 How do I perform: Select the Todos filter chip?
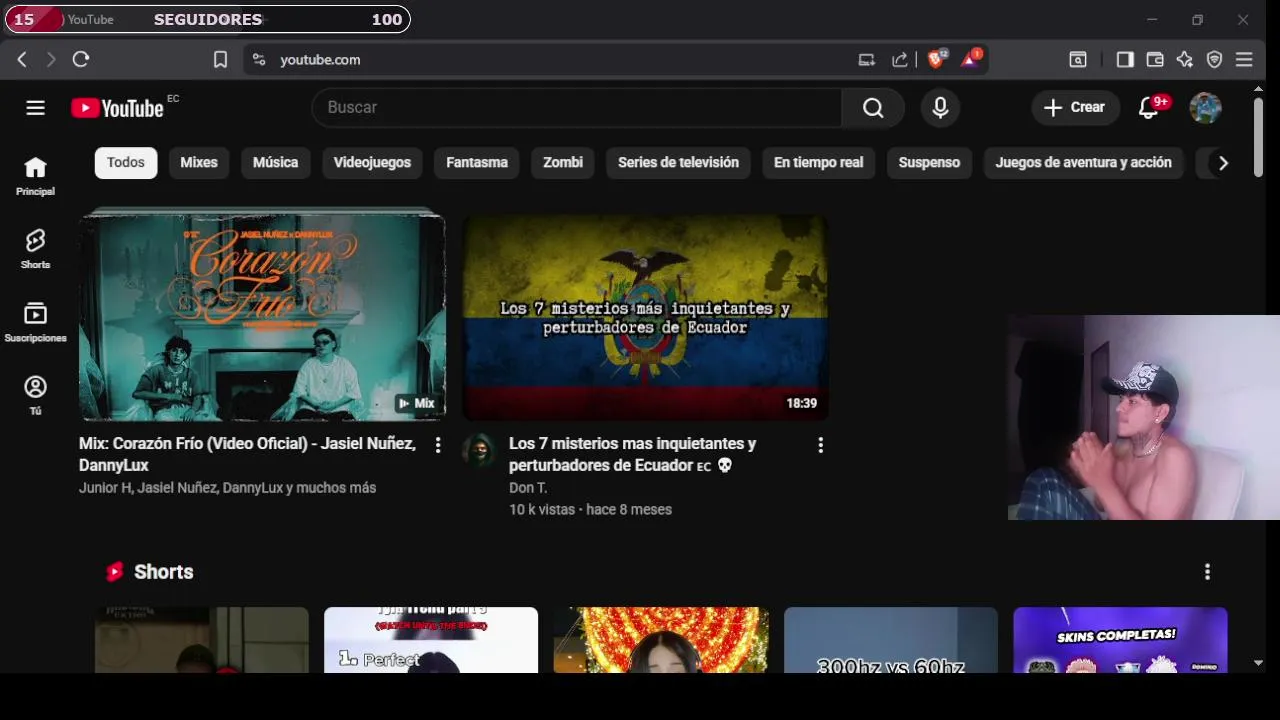point(126,163)
